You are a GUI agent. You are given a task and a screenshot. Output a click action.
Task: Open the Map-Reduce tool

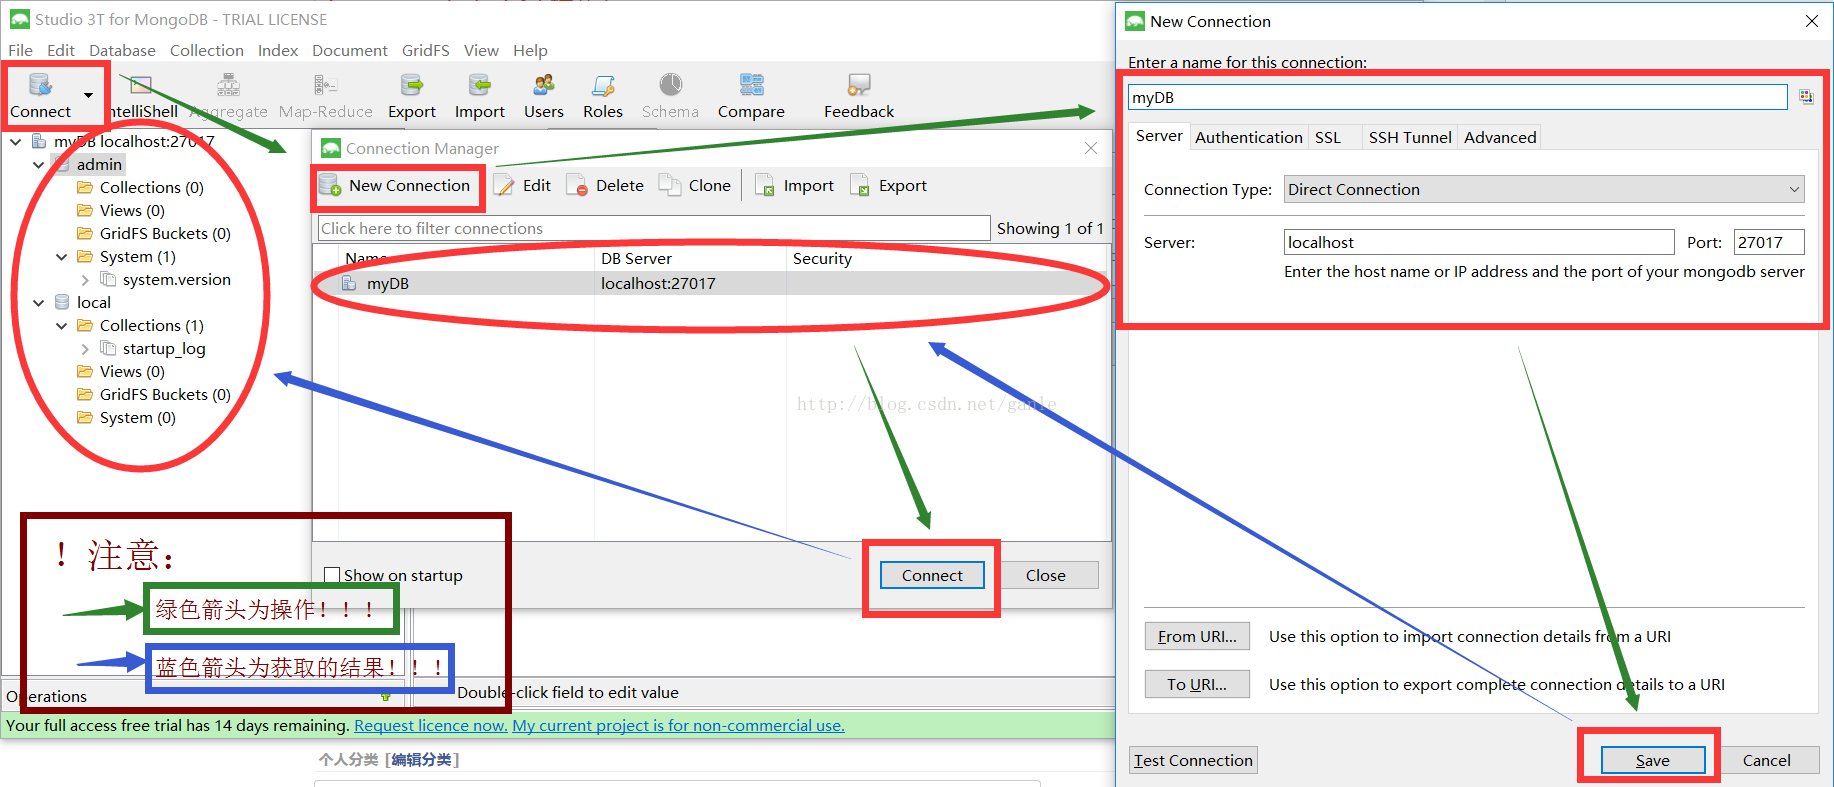(x=326, y=96)
